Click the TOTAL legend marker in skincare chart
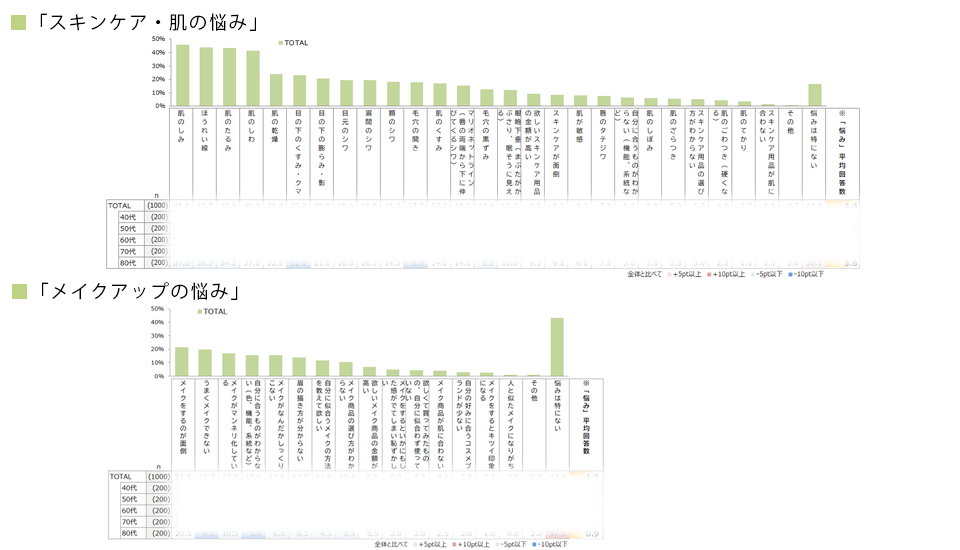Viewport: 960px width, 550px height. 280,43
